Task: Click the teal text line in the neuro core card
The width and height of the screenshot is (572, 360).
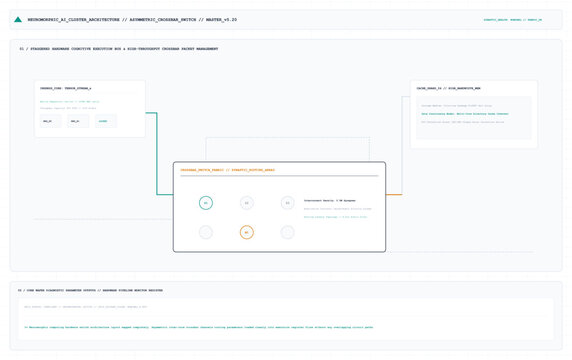Action: (70, 101)
